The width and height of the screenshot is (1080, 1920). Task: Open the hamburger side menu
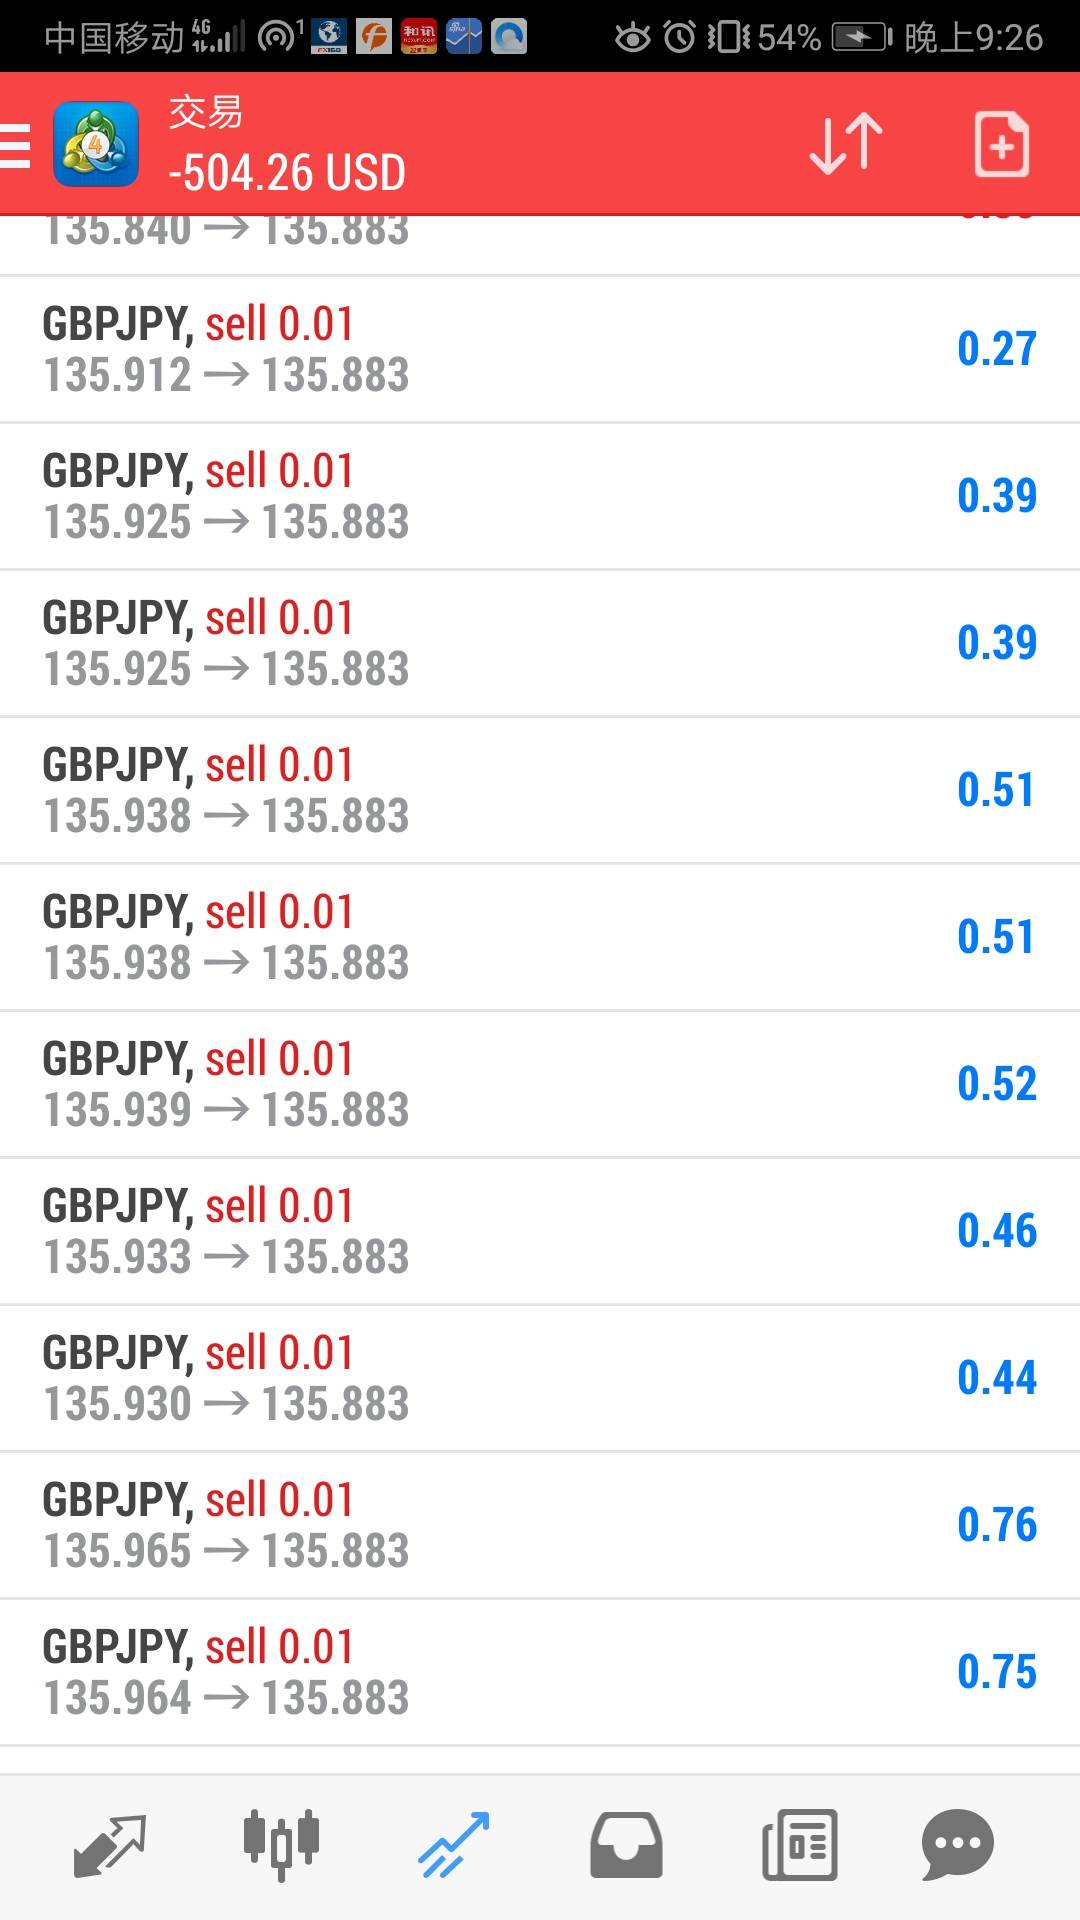(x=16, y=145)
